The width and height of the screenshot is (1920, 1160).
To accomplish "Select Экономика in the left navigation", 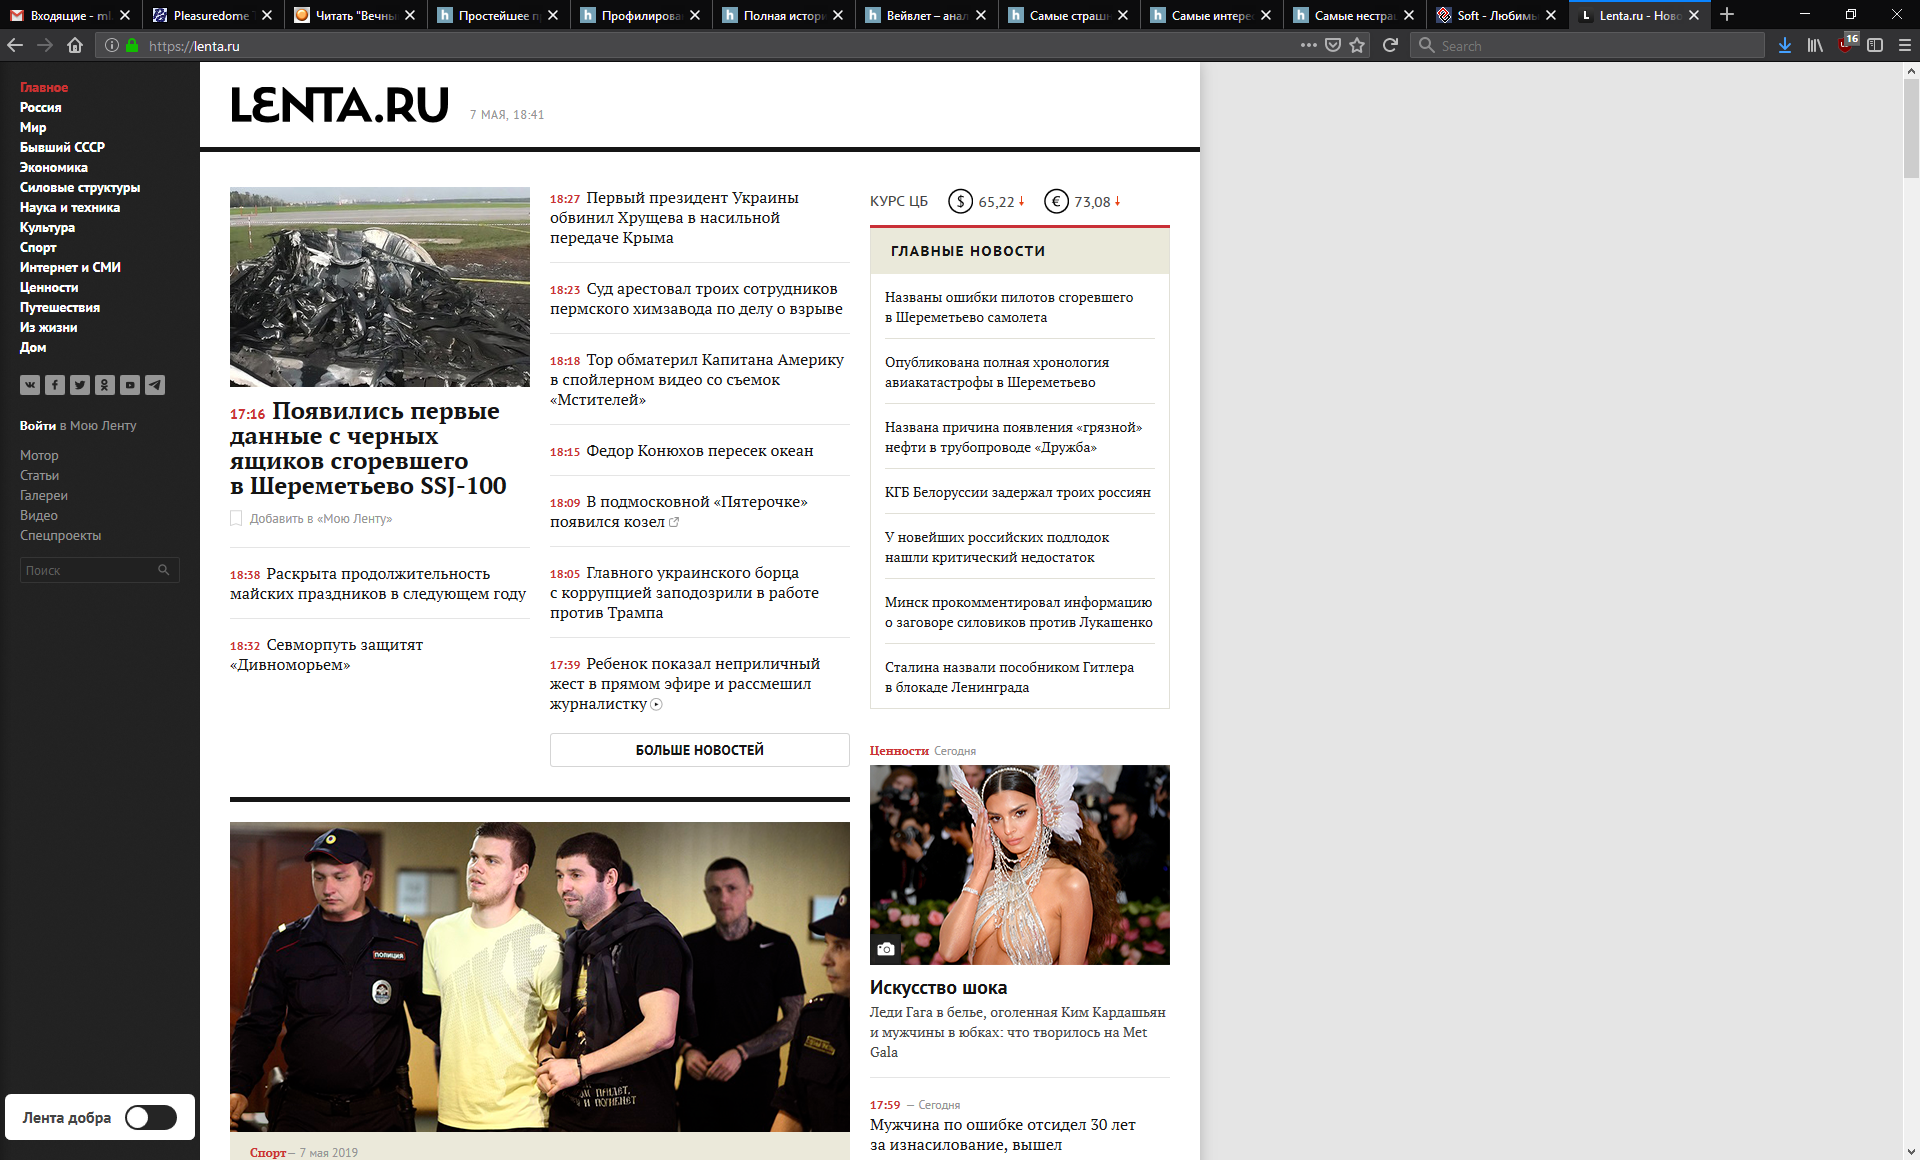I will pos(54,167).
